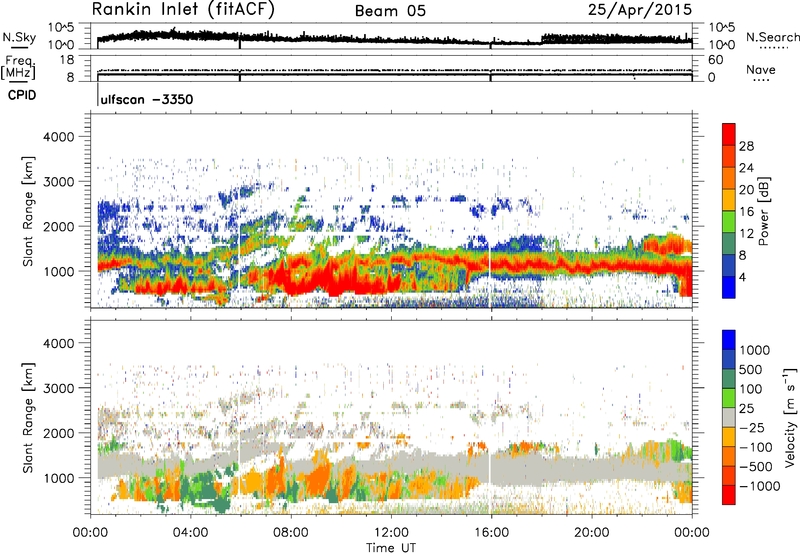
Task: Click the '04:00' time axis tick label
Action: click(x=190, y=533)
